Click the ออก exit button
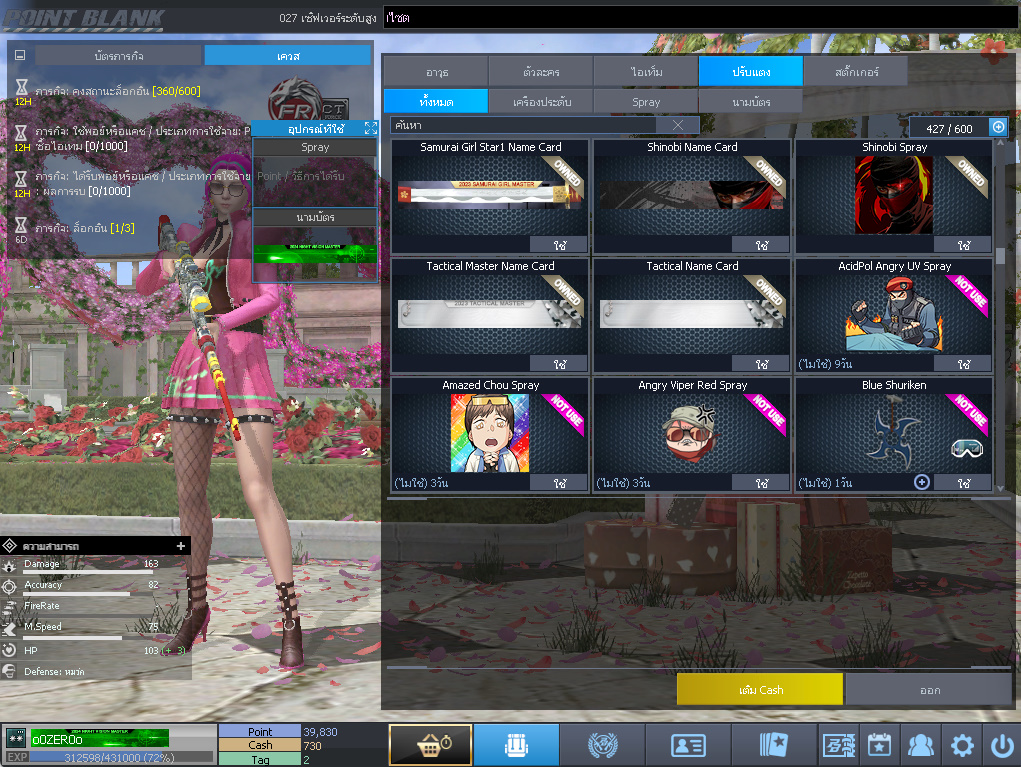The width and height of the screenshot is (1021, 767). click(929, 690)
